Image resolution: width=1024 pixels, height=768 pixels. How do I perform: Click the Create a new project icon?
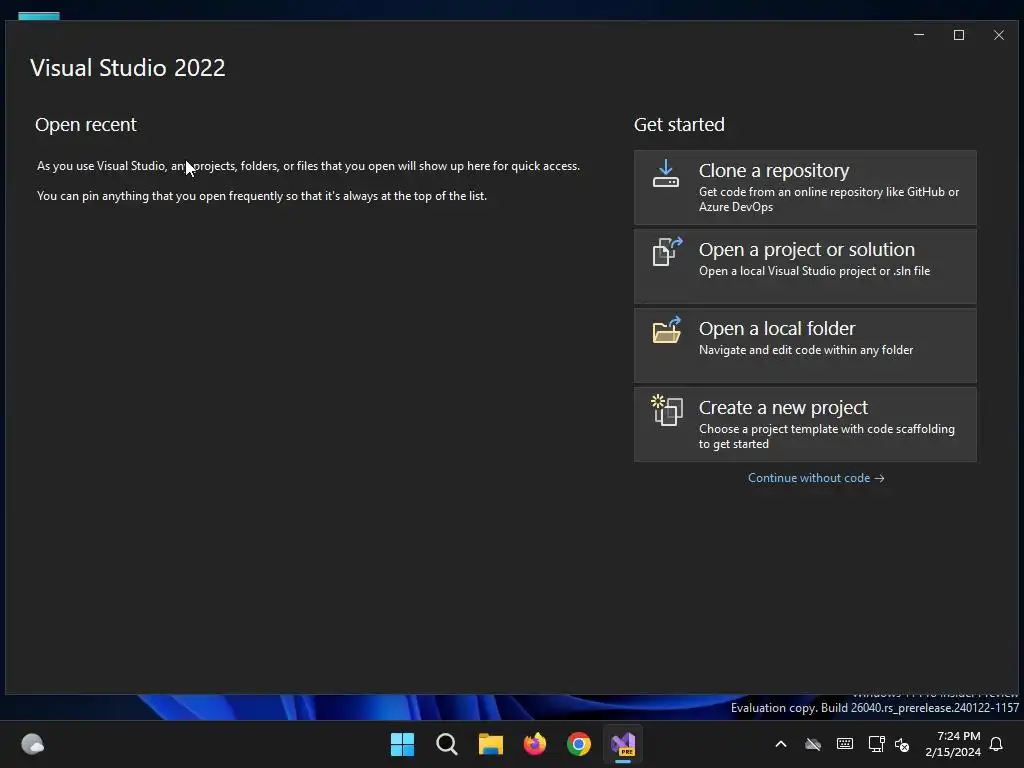667,410
